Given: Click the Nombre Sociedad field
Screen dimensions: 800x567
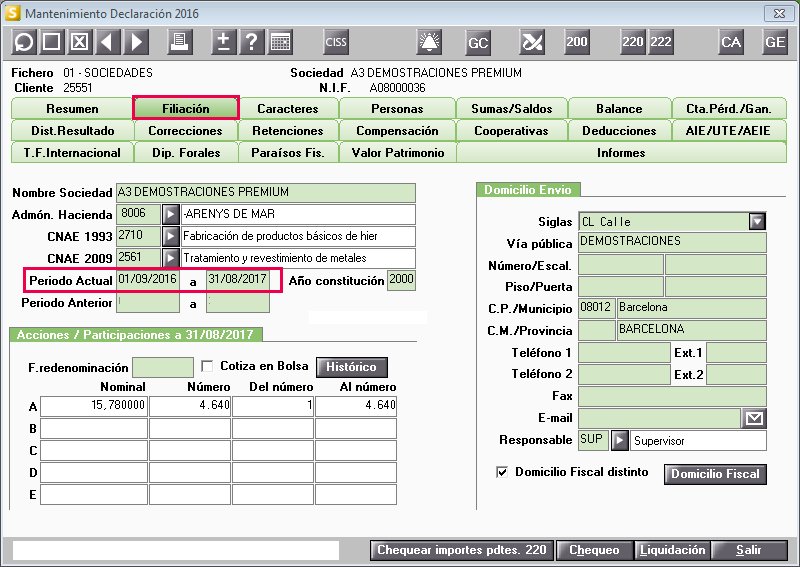Looking at the screenshot, I should point(266,192).
